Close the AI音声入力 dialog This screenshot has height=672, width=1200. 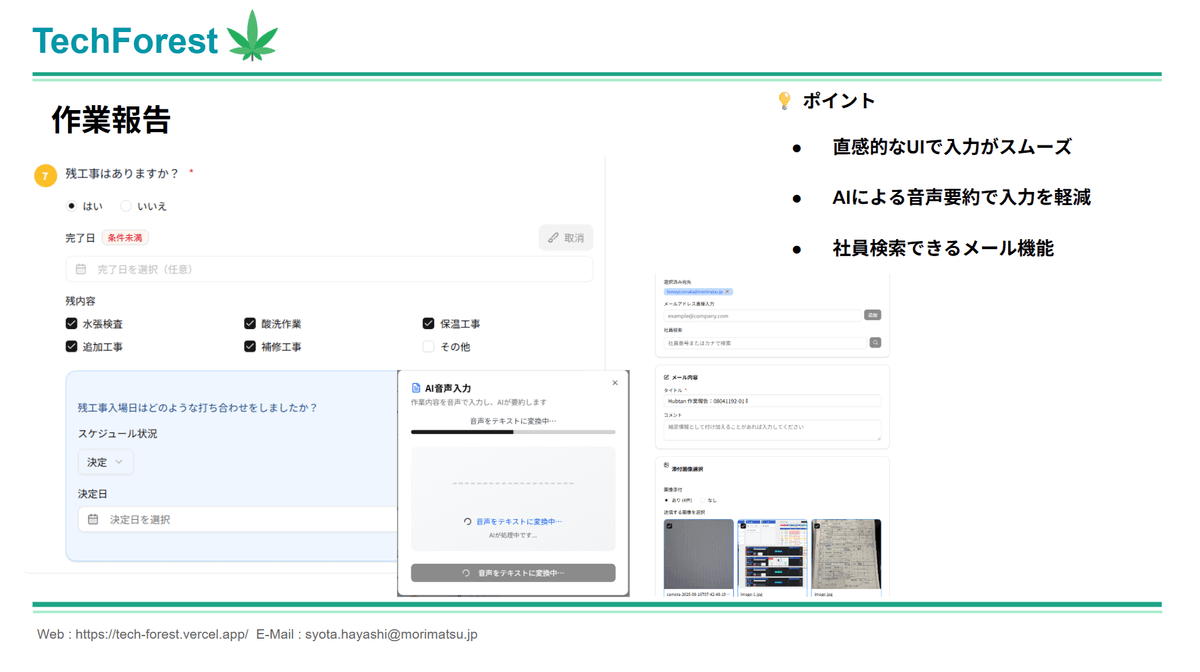pyautogui.click(x=616, y=381)
